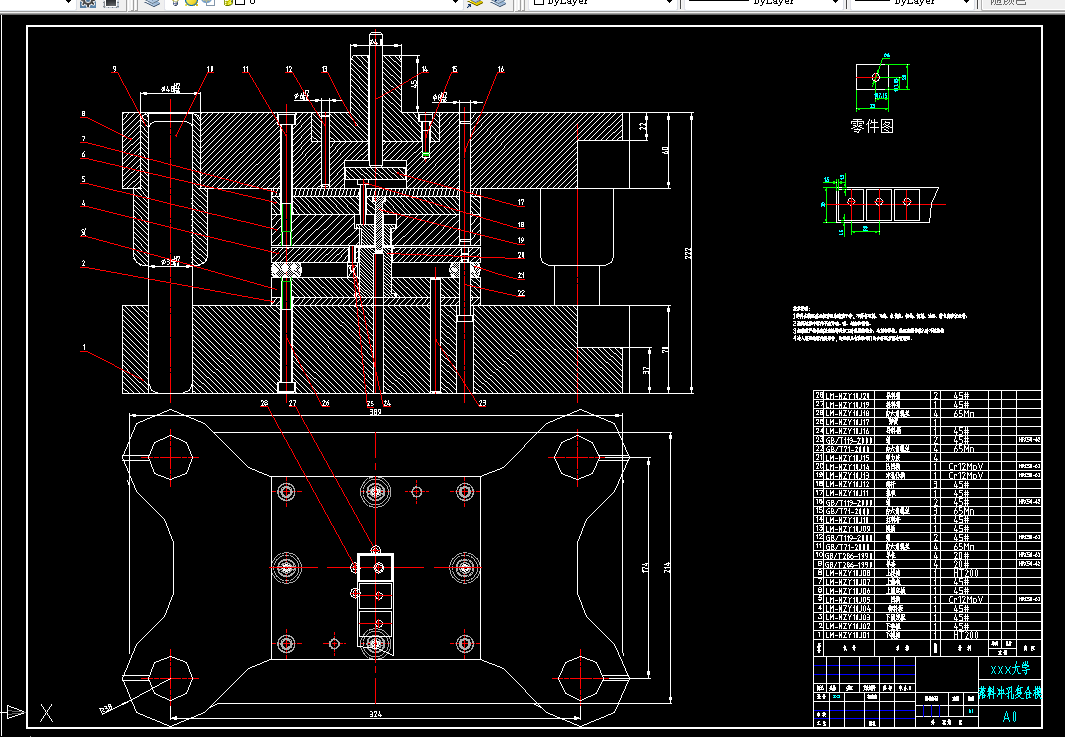Select the 零件图 text label

(872, 126)
